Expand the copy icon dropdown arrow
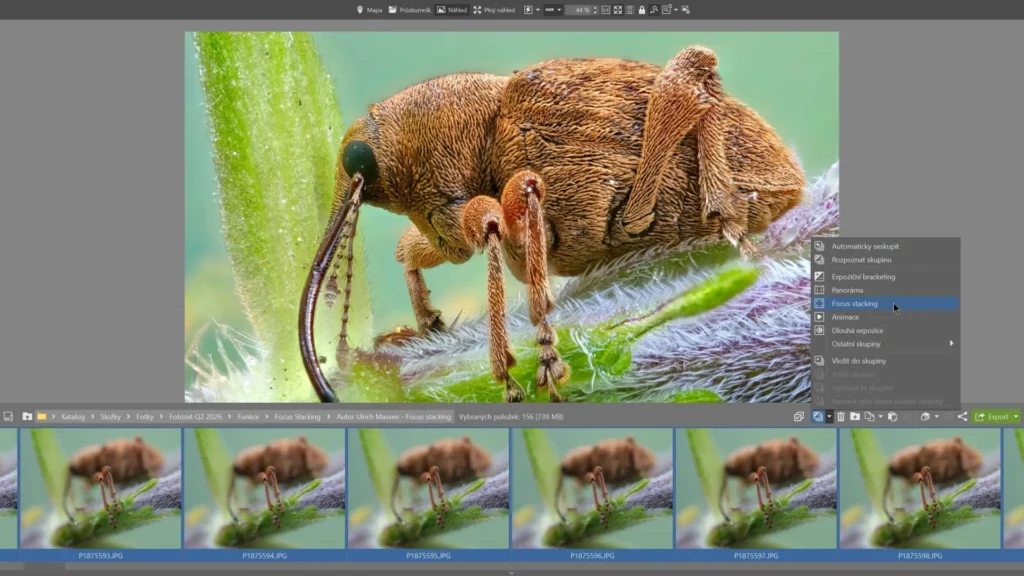The width and height of the screenshot is (1024, 576). [x=880, y=417]
